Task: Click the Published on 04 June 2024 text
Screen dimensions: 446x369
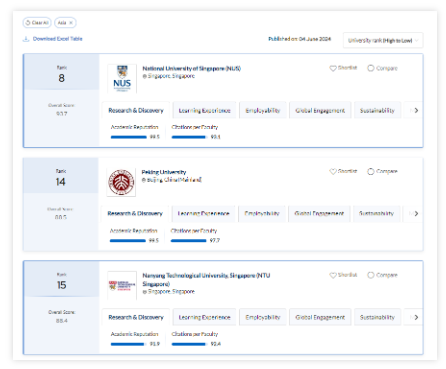Action: coord(300,39)
